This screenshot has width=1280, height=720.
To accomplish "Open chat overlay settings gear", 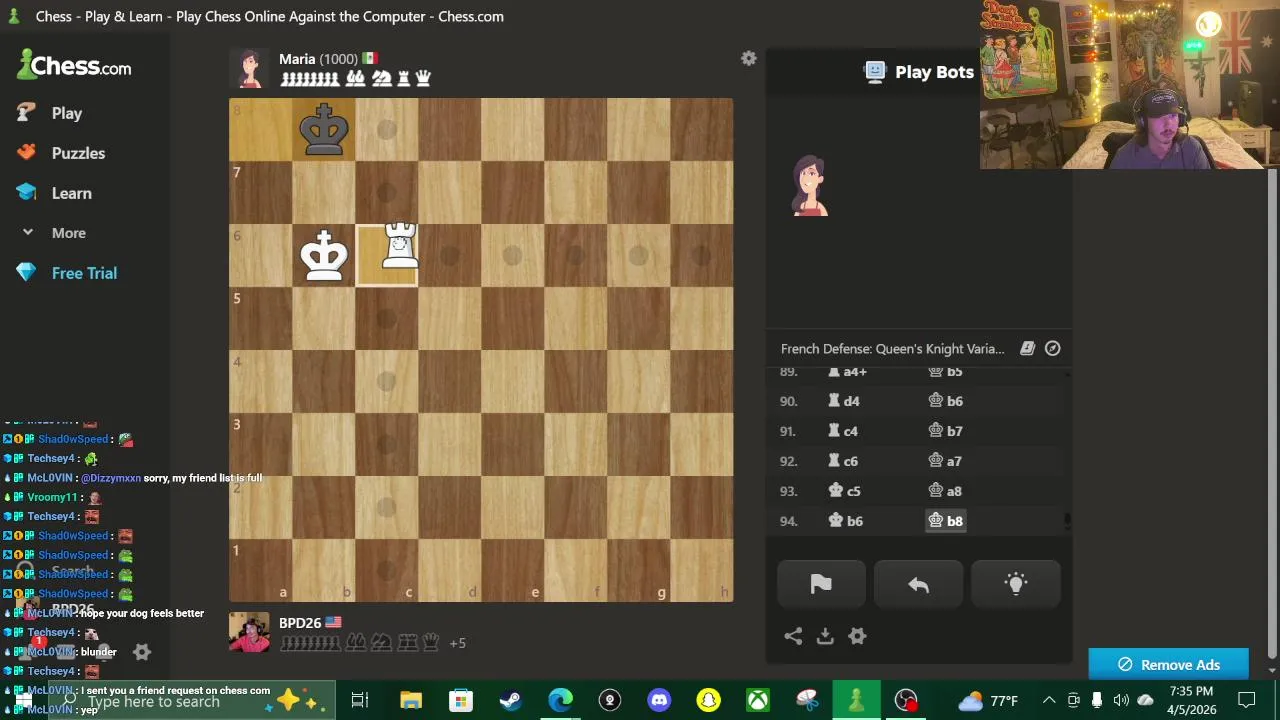I will tap(142, 652).
